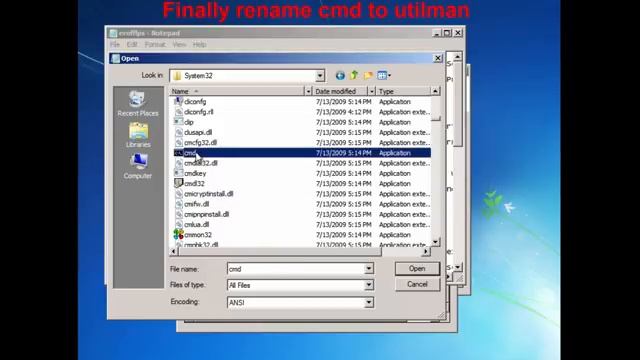Select the cmifw.dll file name
The image size is (640, 360).
[x=197, y=204]
